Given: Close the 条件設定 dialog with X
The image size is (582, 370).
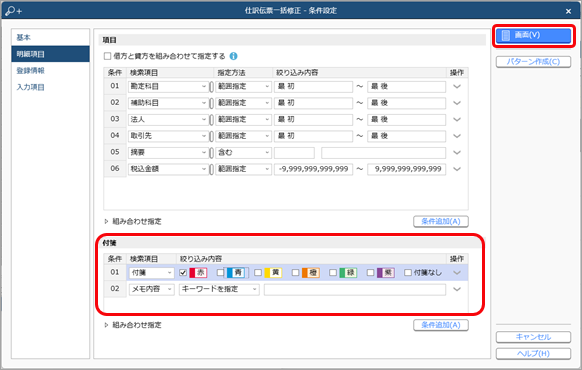Looking at the screenshot, I should pos(568,11).
